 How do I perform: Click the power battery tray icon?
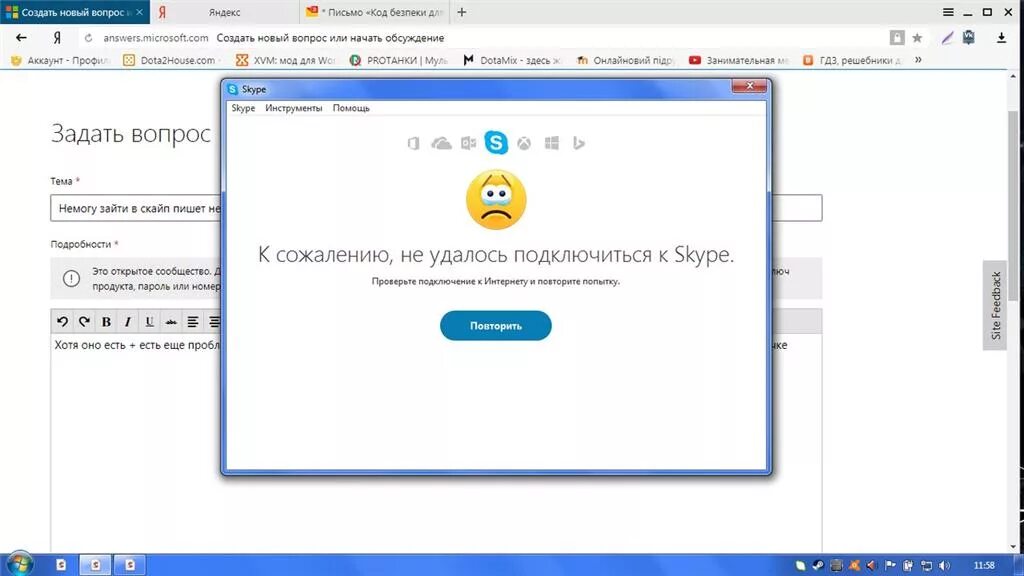[x=908, y=565]
